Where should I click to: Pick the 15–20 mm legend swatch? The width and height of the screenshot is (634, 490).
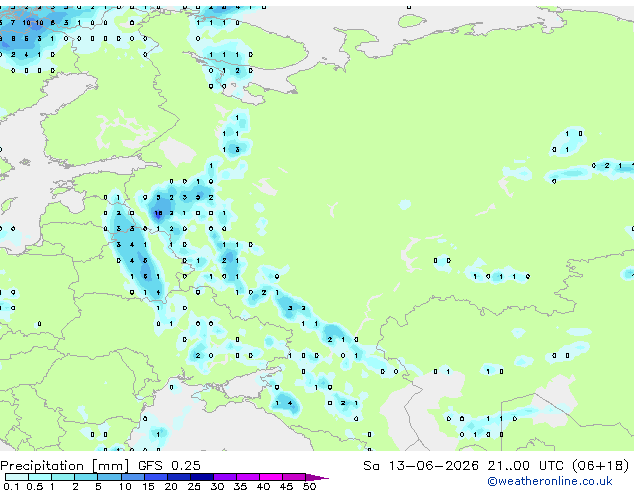156,477
